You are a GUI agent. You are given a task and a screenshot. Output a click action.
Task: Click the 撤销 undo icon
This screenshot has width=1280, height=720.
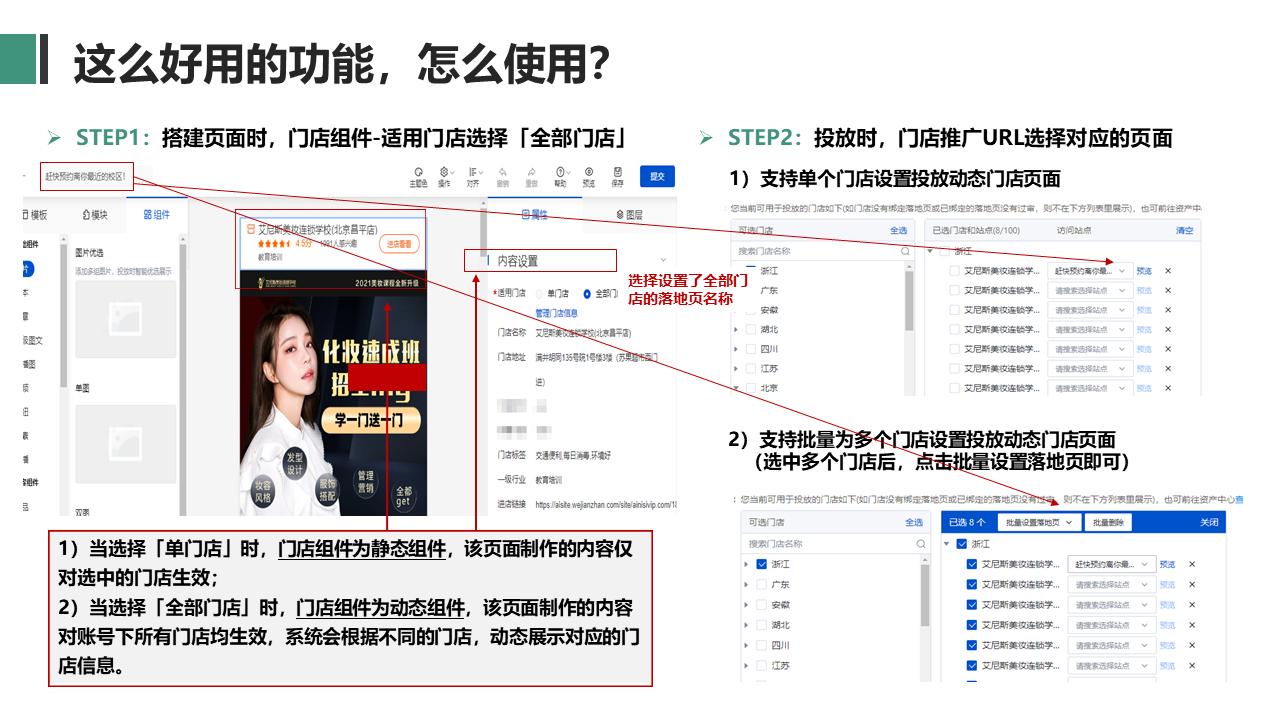point(503,172)
